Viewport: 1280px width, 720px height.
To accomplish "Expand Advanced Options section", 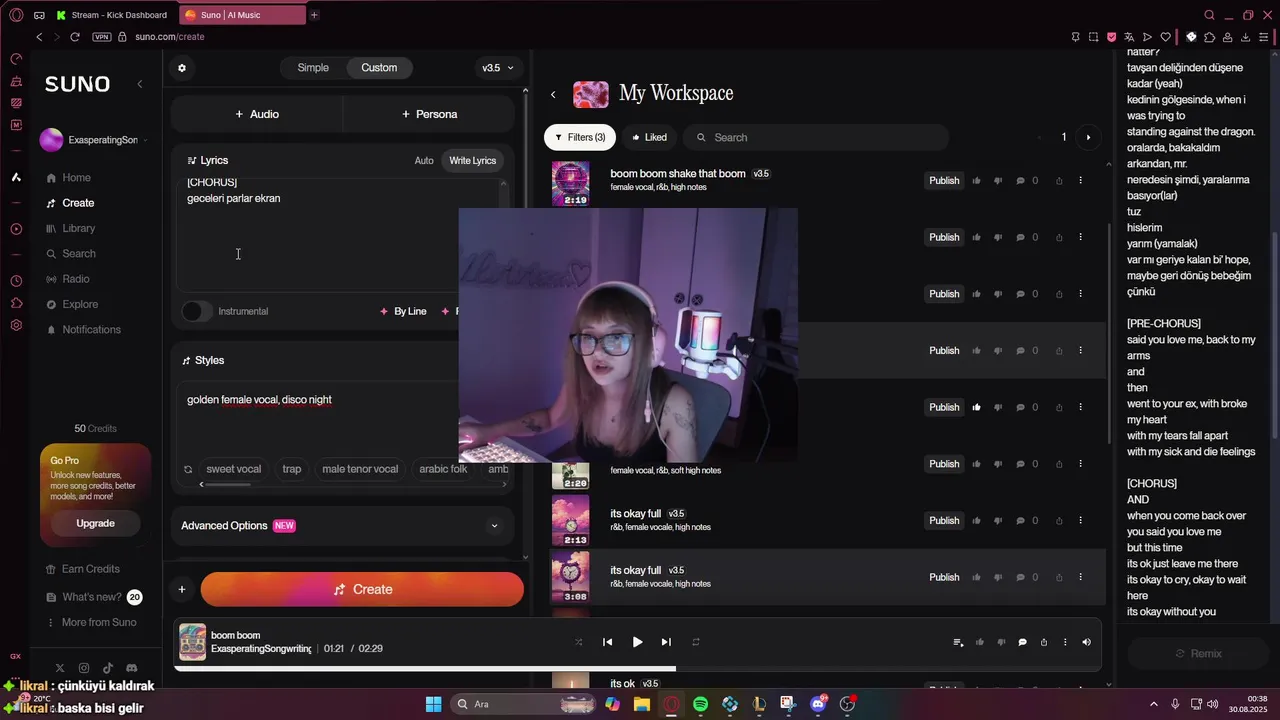I will tap(342, 526).
